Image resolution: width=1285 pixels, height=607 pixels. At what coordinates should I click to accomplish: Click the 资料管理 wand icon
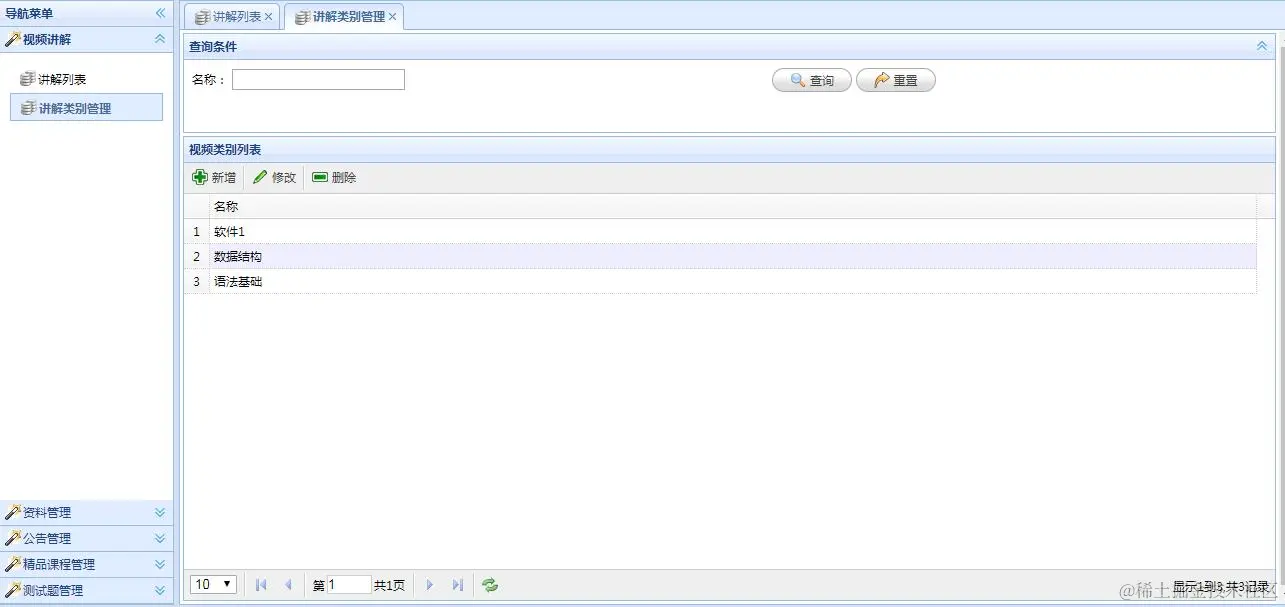tap(13, 512)
